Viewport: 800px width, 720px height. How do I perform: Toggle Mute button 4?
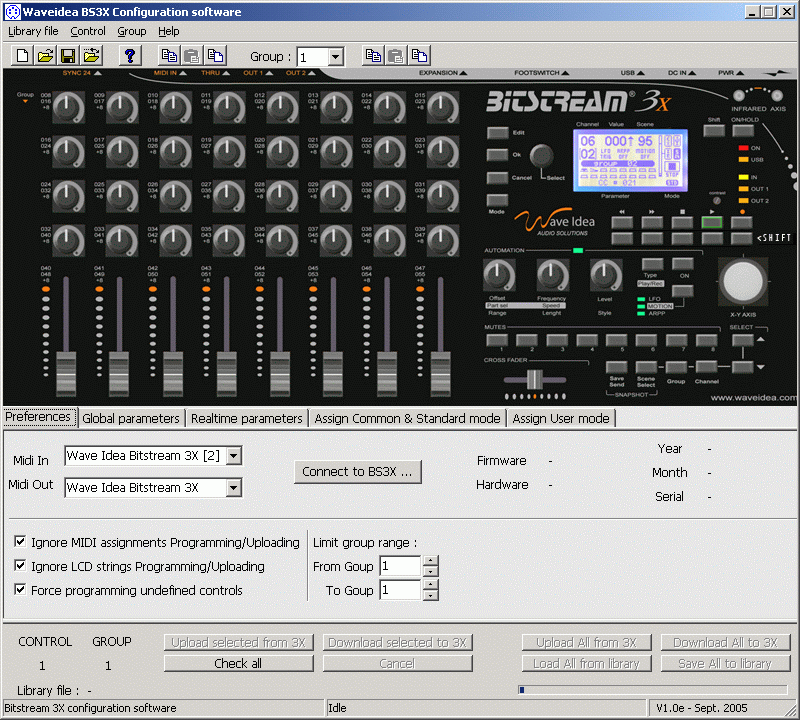click(587, 340)
